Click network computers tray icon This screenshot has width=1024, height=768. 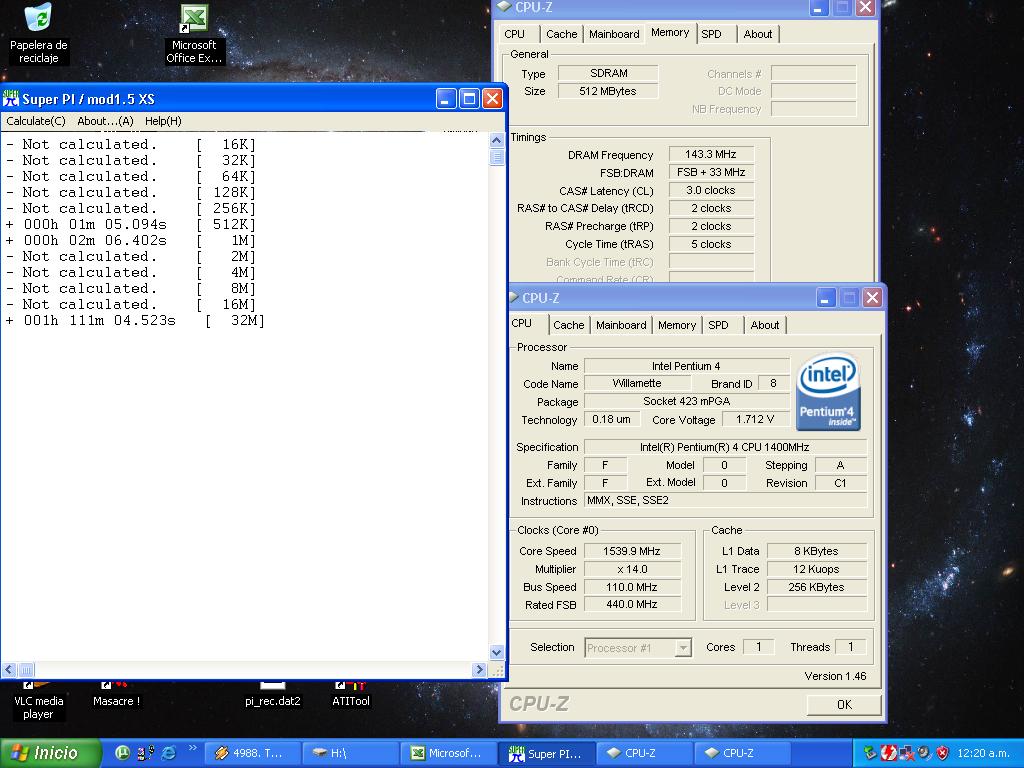[x=906, y=753]
